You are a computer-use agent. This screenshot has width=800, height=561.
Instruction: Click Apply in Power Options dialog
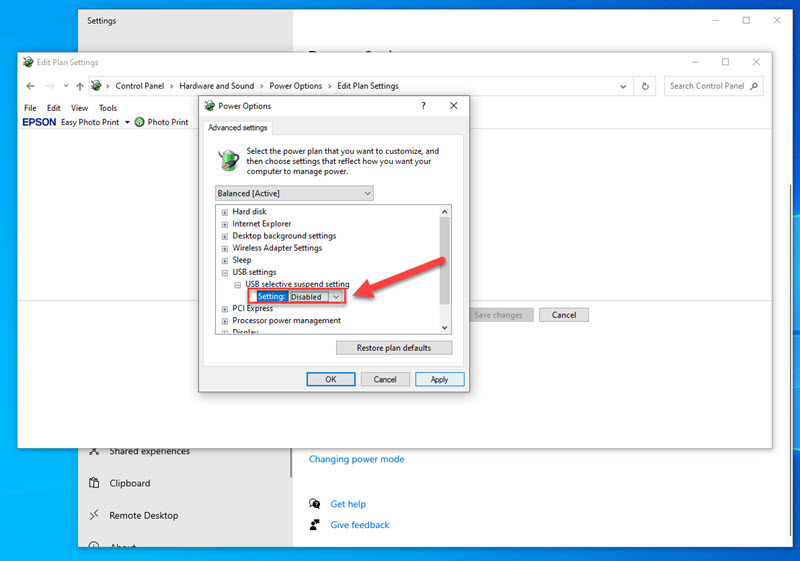pyautogui.click(x=439, y=379)
